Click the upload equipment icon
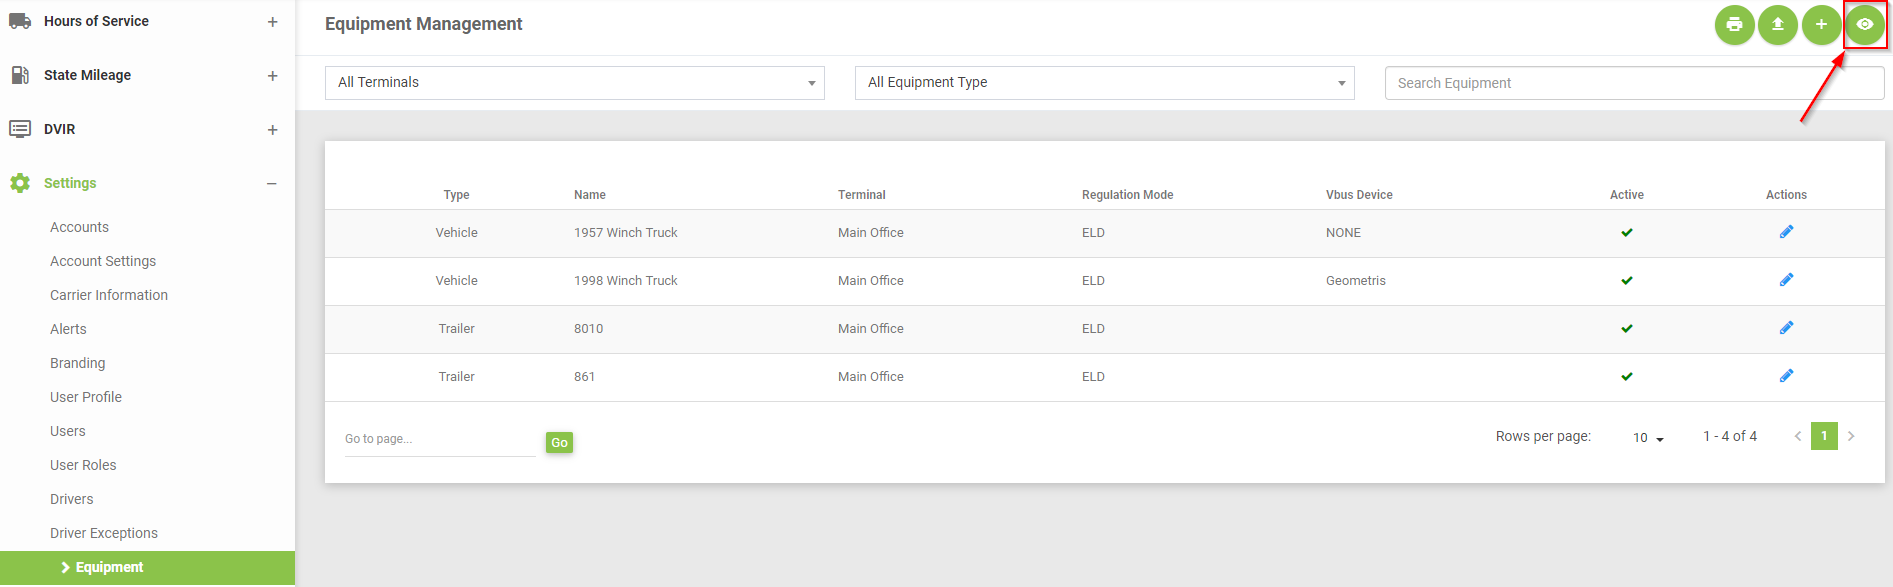This screenshot has width=1893, height=587. [1778, 25]
